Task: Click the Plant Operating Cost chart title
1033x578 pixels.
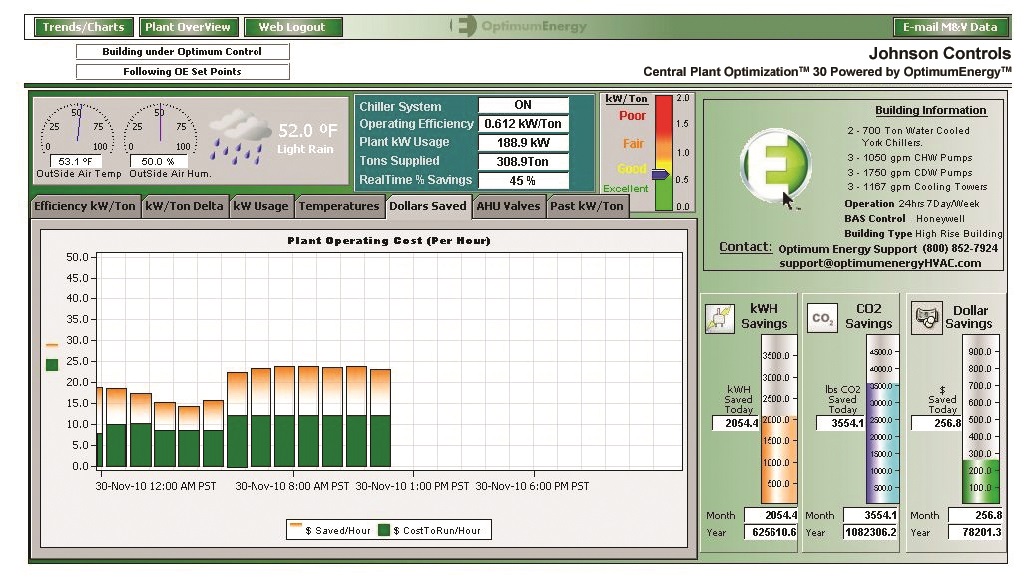Action: click(x=389, y=241)
